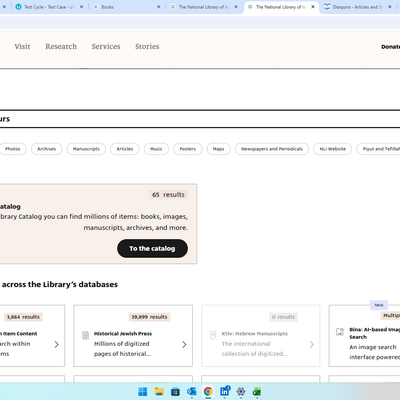Close the Diaspora - Articles tab
Screen dimensions: 400x400
(390, 7)
